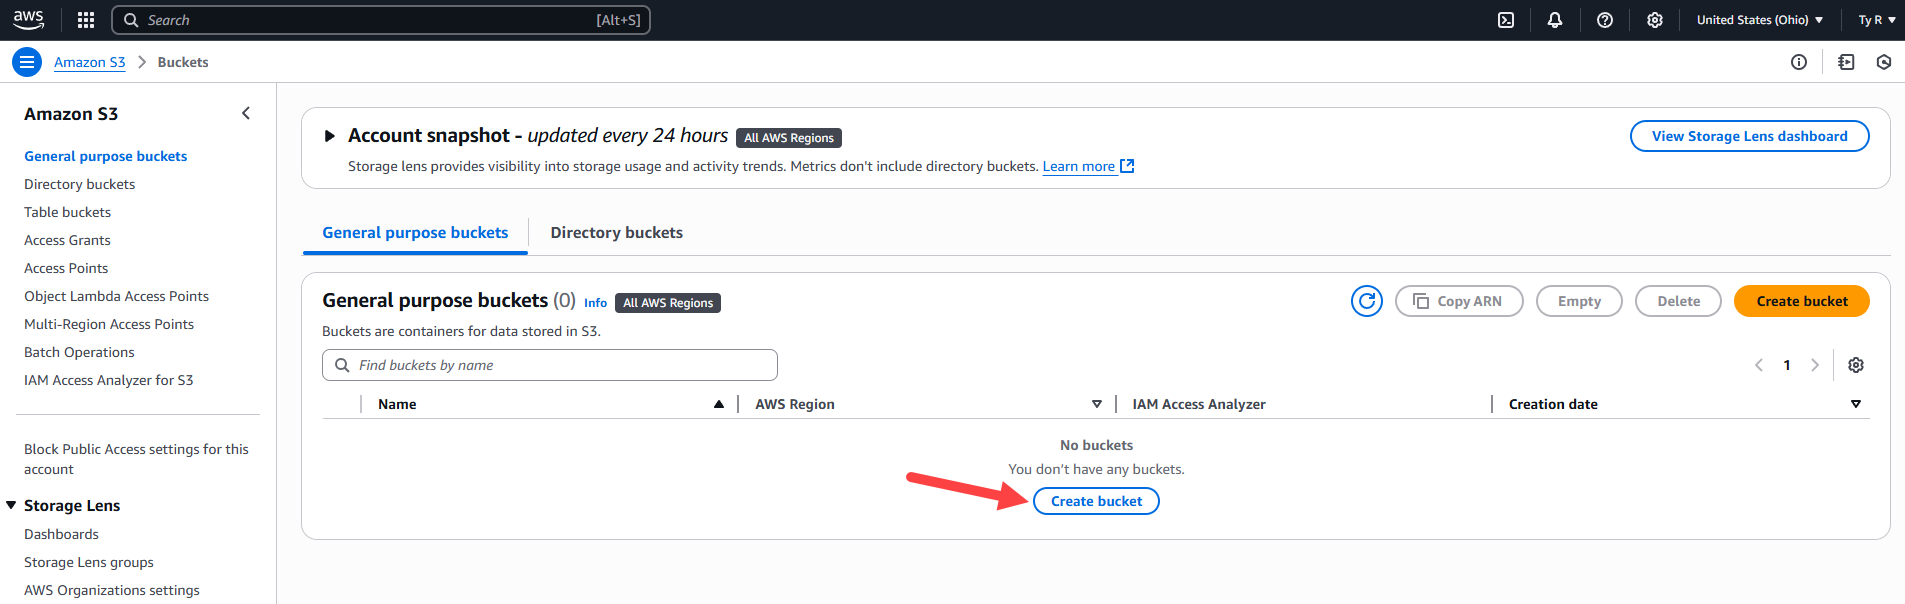Viewport: 1905px width, 604px height.
Task: Open Storage Lens Dashboards
Action: [62, 534]
